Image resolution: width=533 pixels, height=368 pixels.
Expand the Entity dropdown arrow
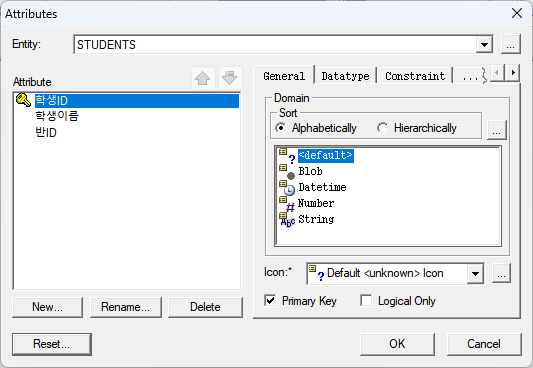(x=484, y=45)
